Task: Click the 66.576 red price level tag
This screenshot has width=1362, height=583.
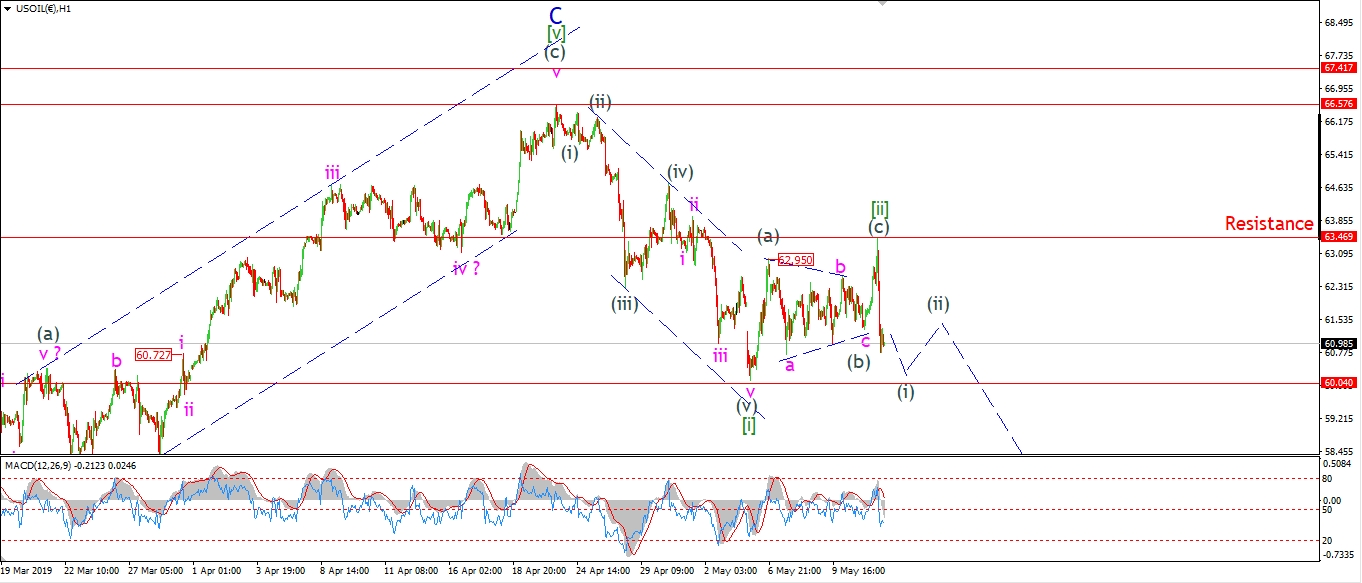Action: [1338, 104]
